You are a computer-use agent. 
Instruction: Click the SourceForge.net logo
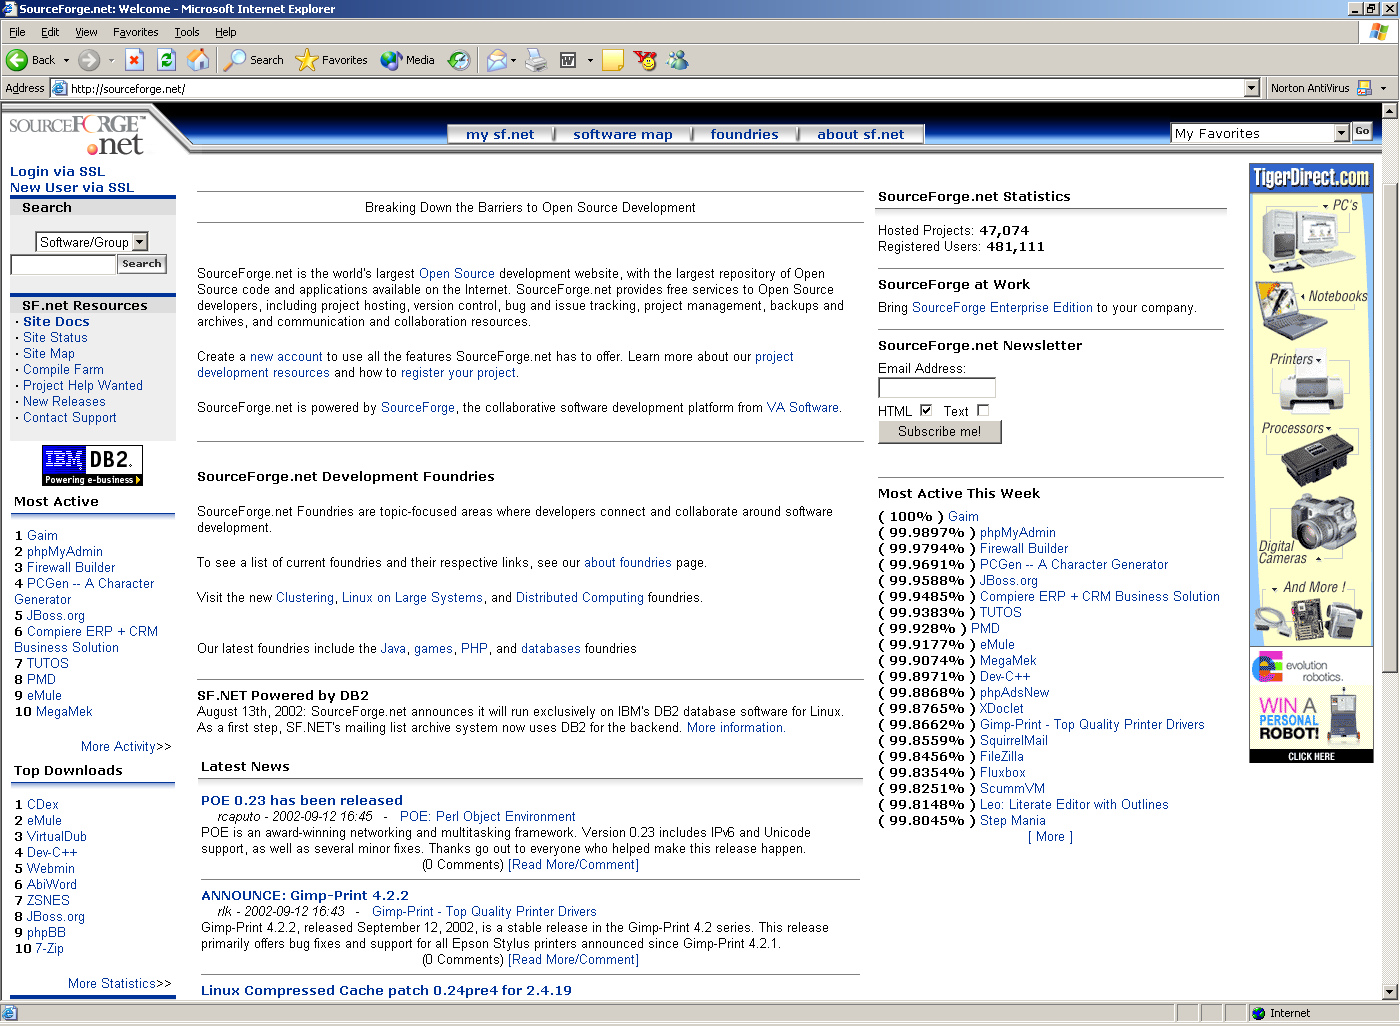point(78,134)
